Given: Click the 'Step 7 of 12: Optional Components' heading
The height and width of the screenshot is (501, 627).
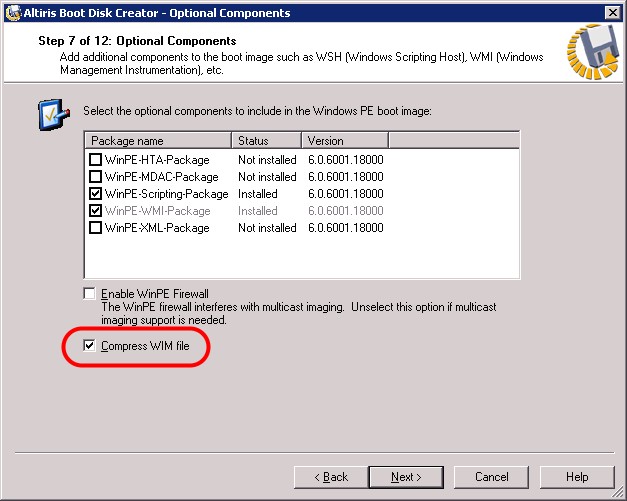Looking at the screenshot, I should pos(137,41).
